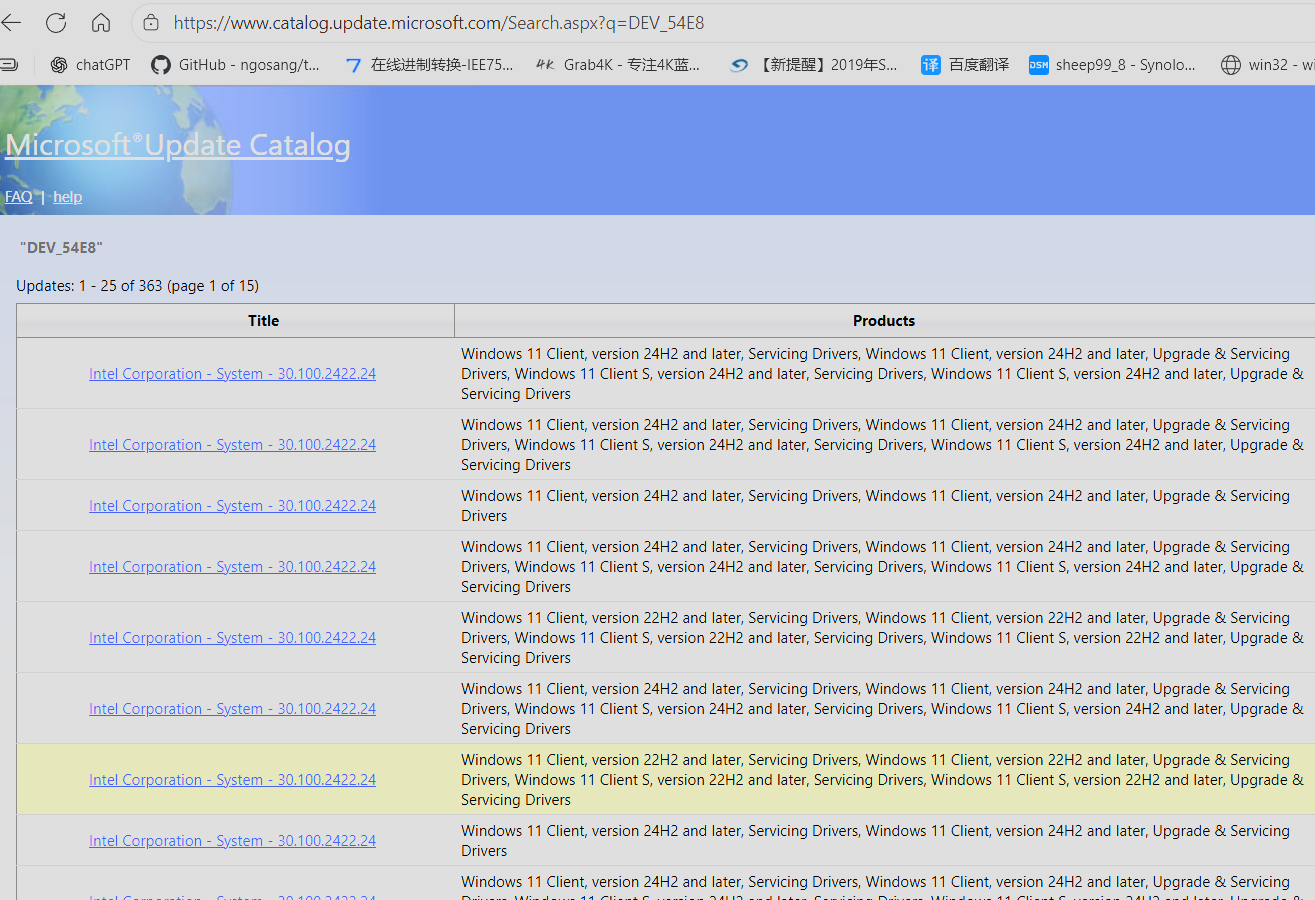Refresh the current page
The height and width of the screenshot is (900, 1315).
(x=58, y=22)
